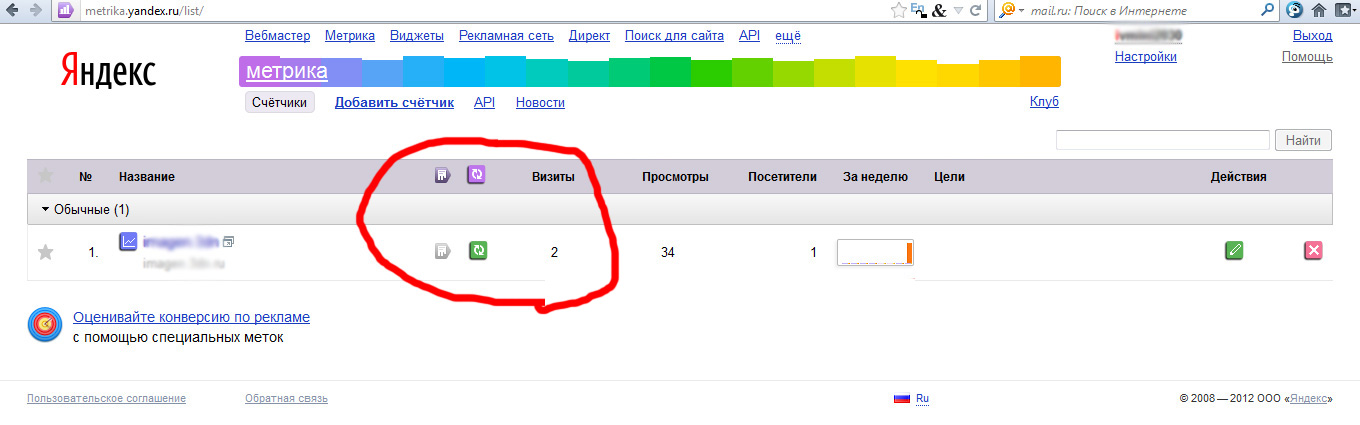Open the Виджеты link
The width and height of the screenshot is (1360, 425).
tap(417, 36)
